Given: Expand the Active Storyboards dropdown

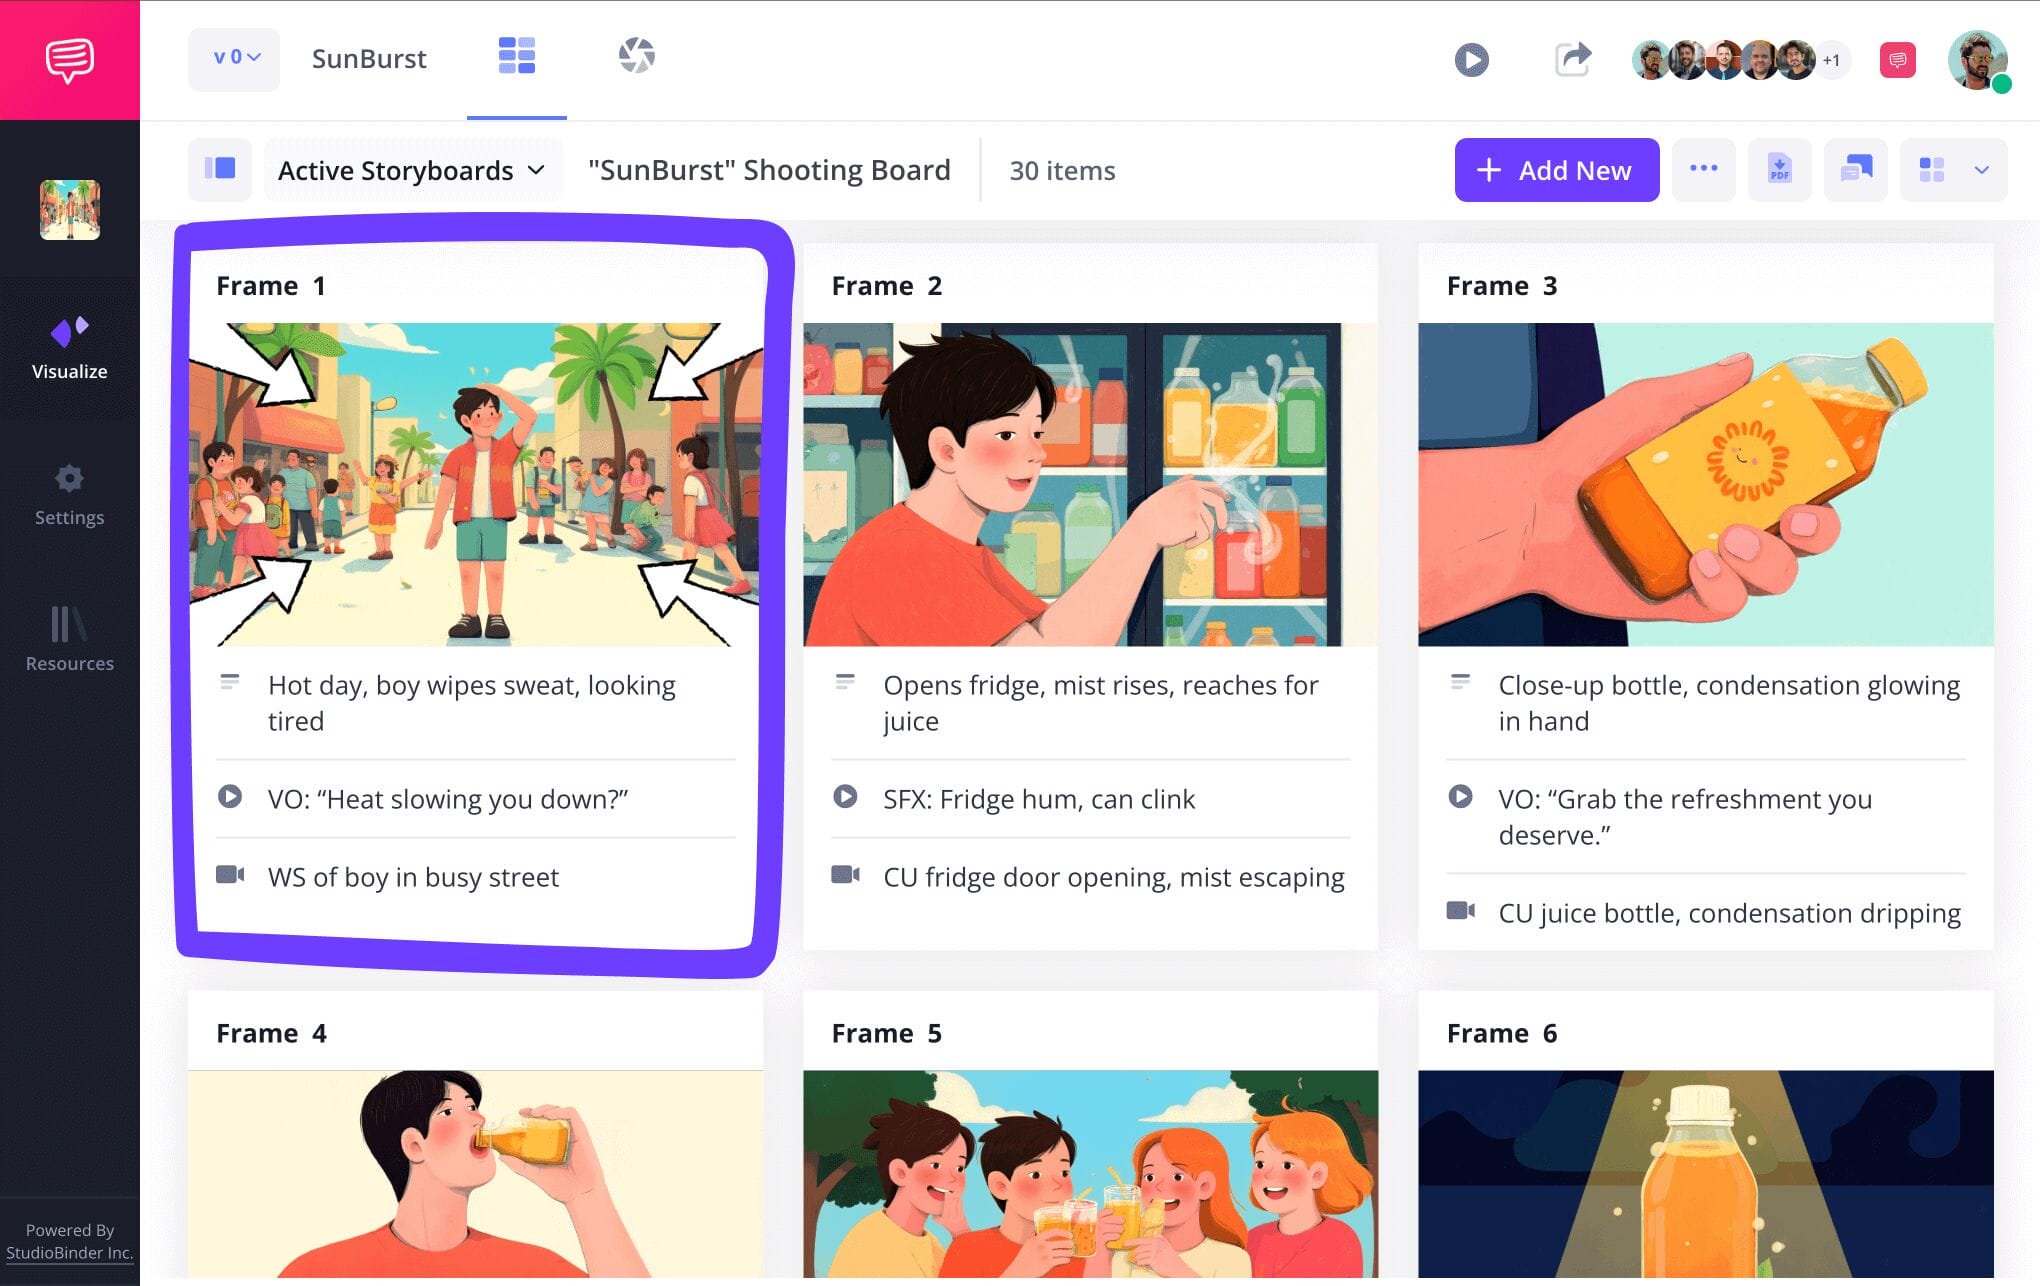Looking at the screenshot, I should [412, 171].
